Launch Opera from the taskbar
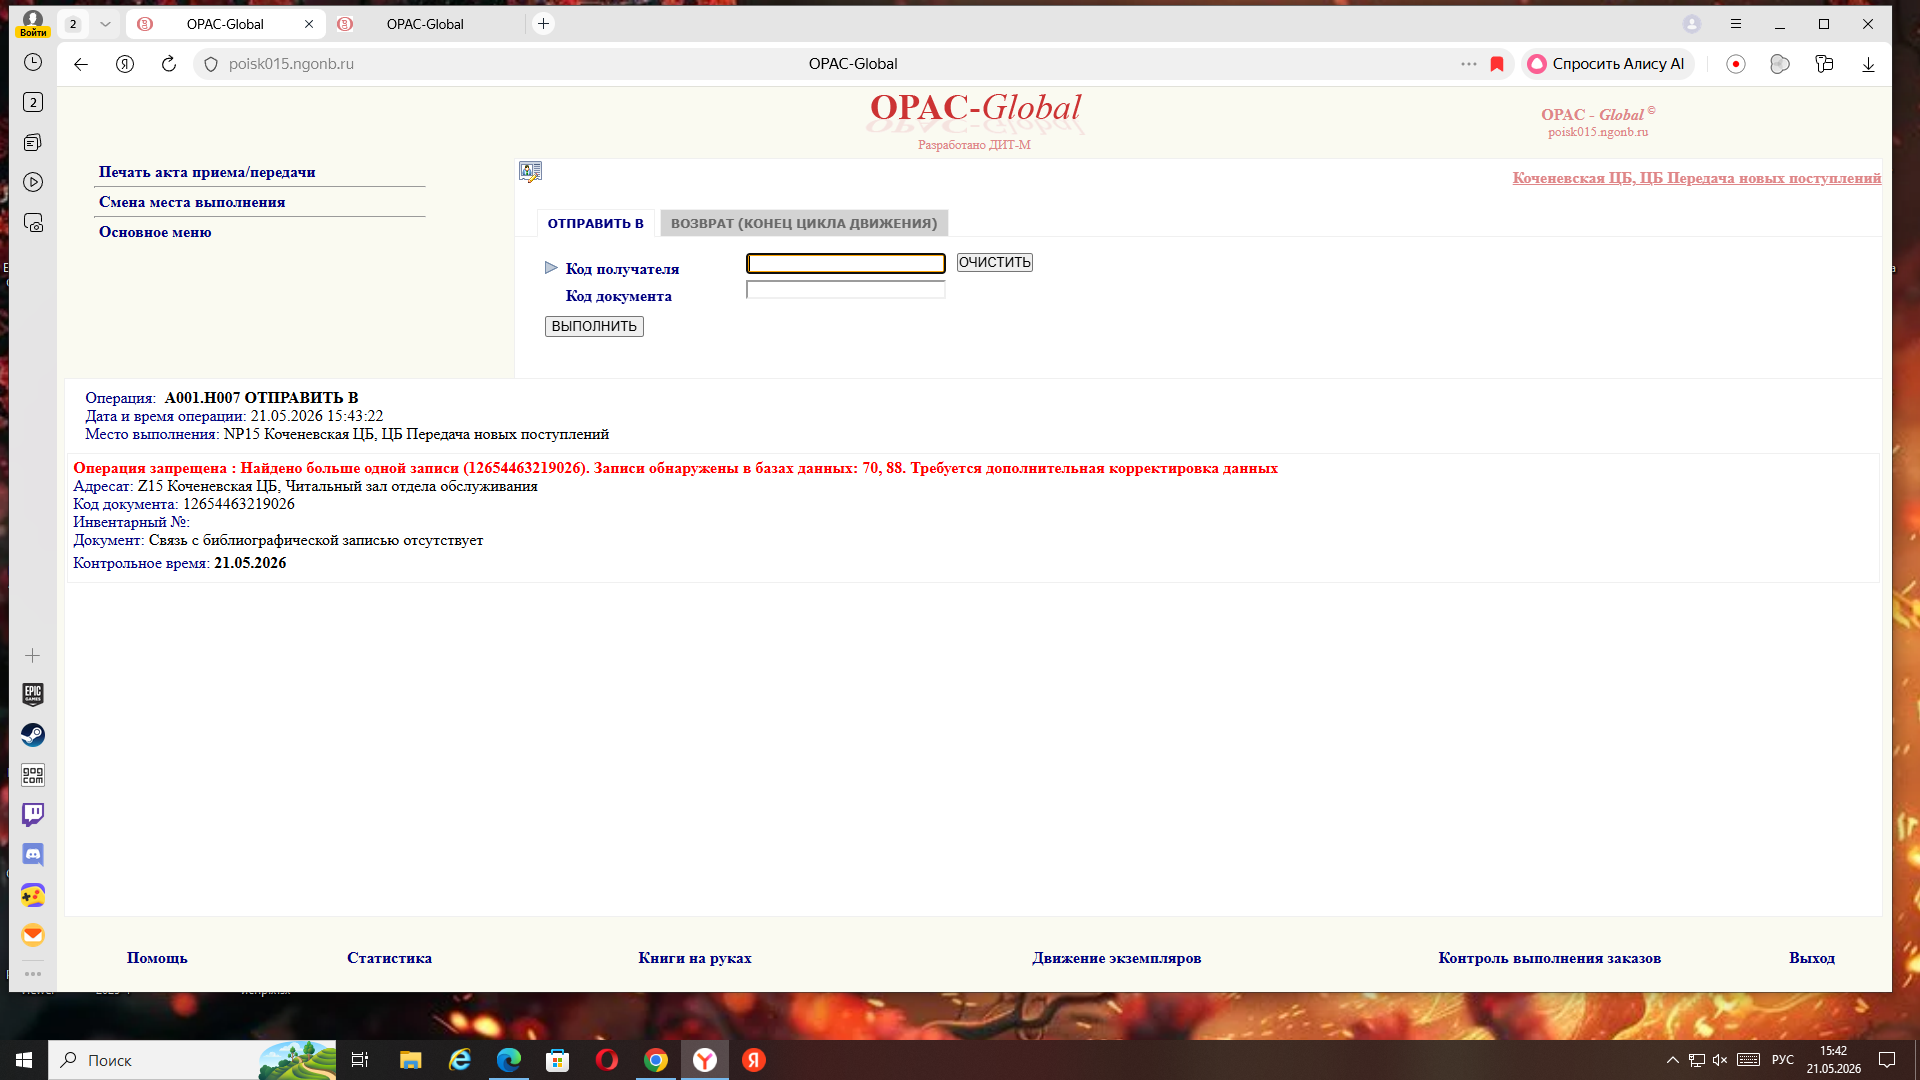Screen dimensions: 1920x1080 607,1060
